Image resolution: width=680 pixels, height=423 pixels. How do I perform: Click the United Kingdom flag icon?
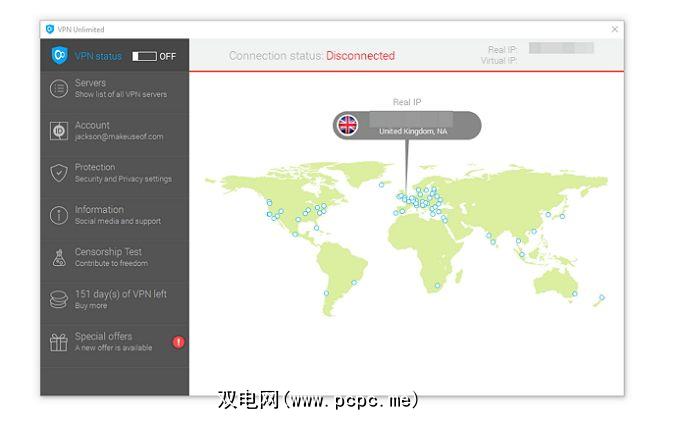pyautogui.click(x=348, y=125)
